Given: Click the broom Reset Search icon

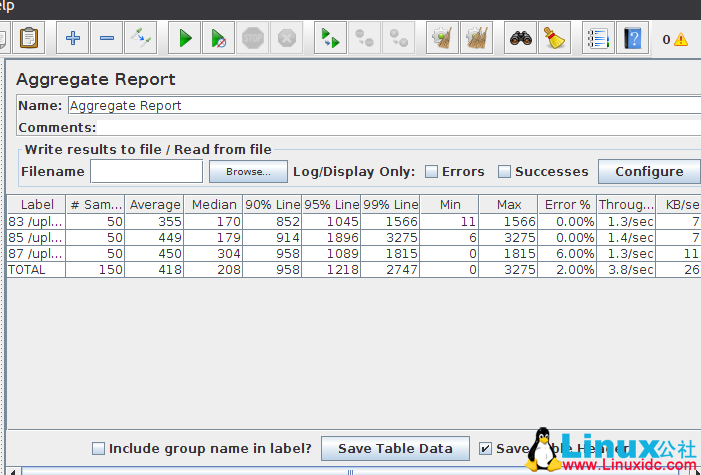Looking at the screenshot, I should [555, 39].
